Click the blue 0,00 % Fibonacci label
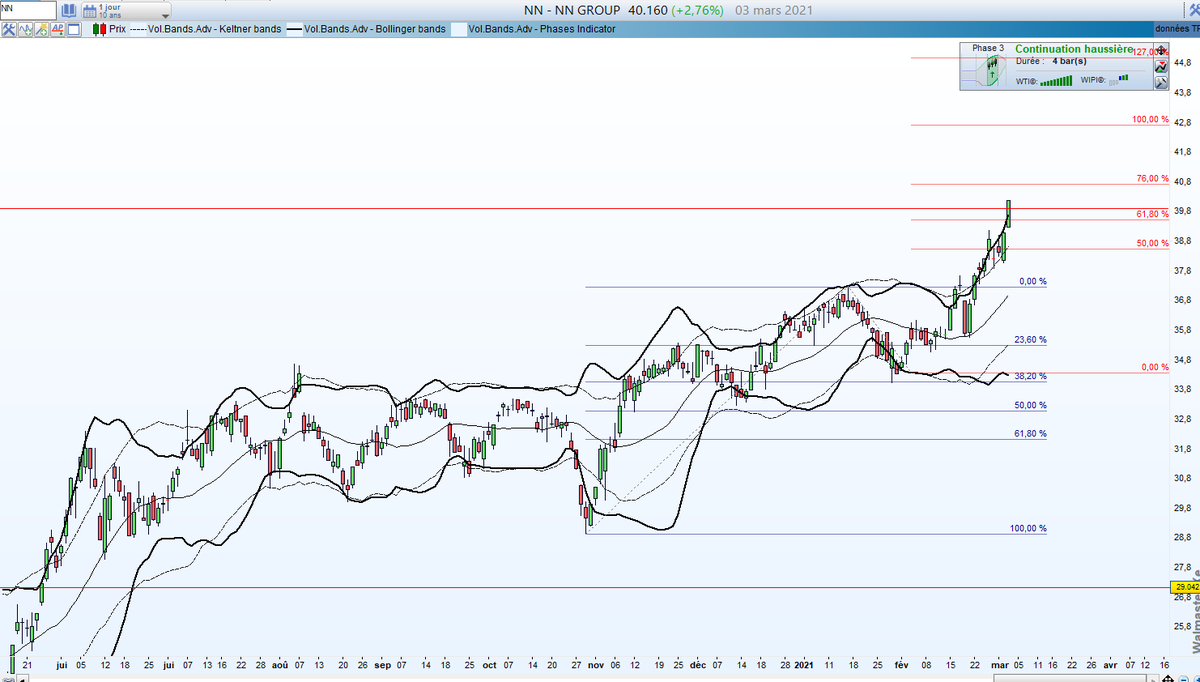 coord(1032,281)
